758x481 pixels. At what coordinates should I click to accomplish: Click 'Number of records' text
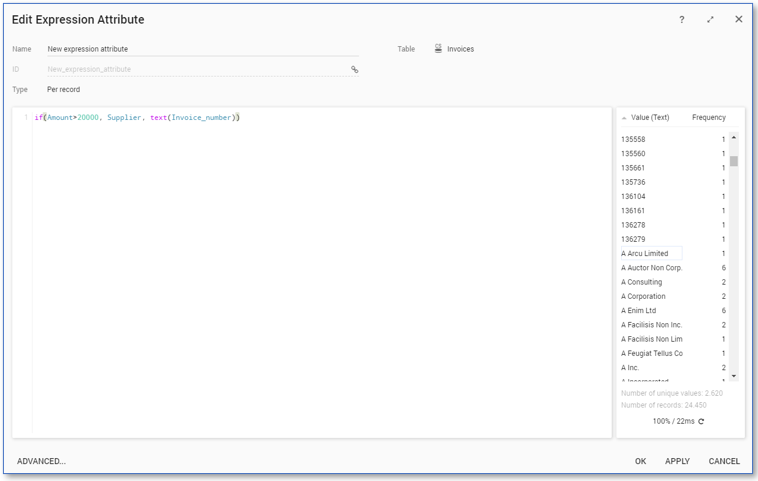tap(664, 405)
